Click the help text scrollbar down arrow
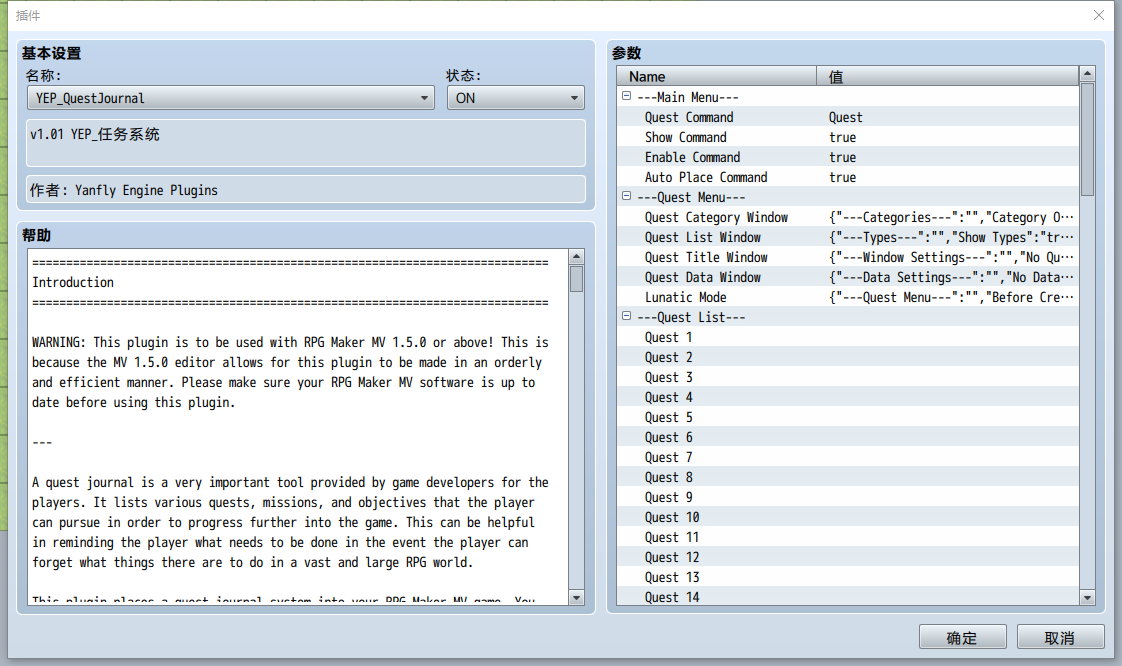1122x666 pixels. click(576, 597)
